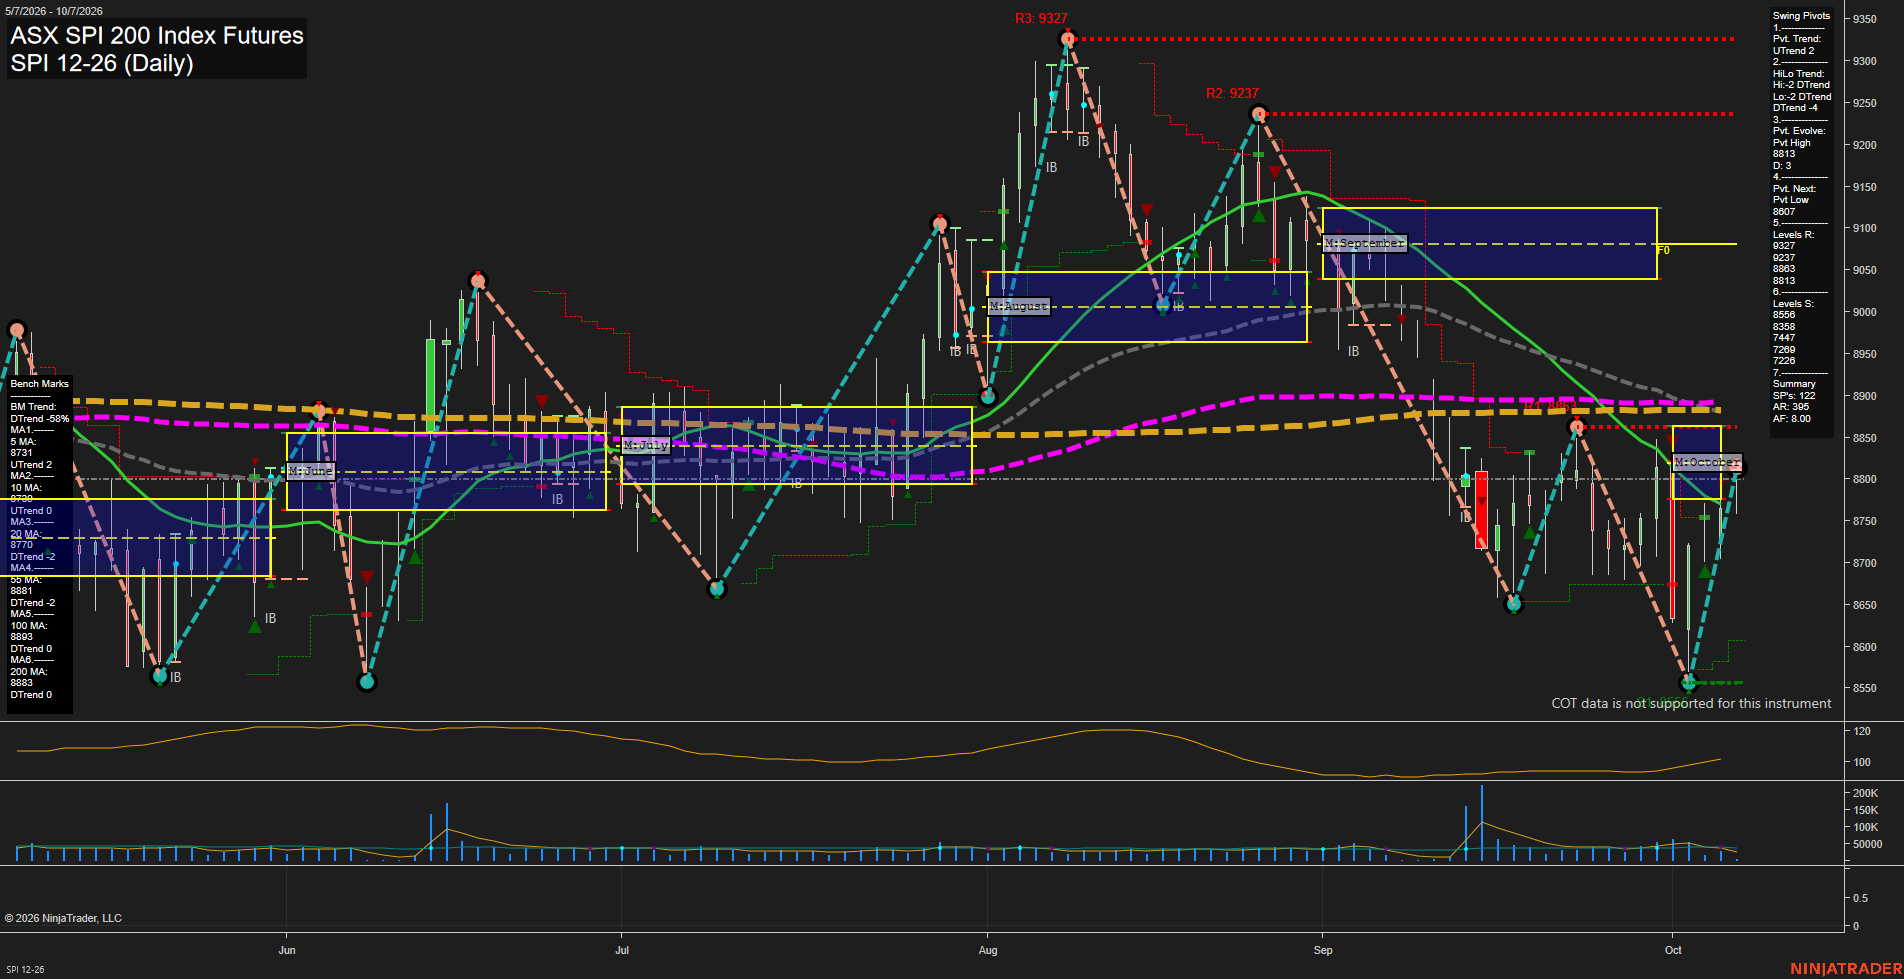Click the swing high pivot marker at R2

1259,114
